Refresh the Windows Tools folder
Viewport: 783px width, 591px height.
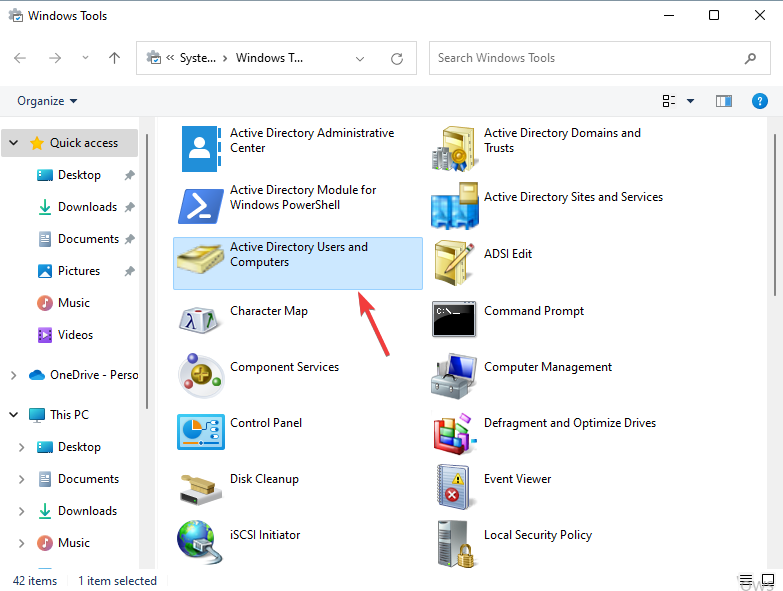coord(397,58)
